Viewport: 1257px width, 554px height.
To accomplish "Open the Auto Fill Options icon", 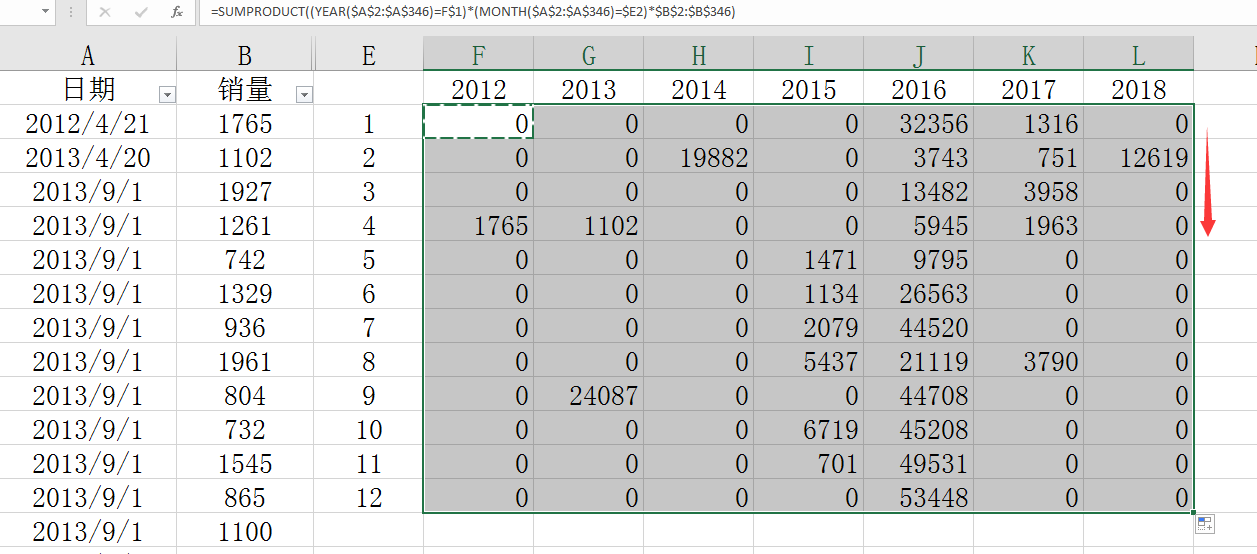I will (1204, 524).
